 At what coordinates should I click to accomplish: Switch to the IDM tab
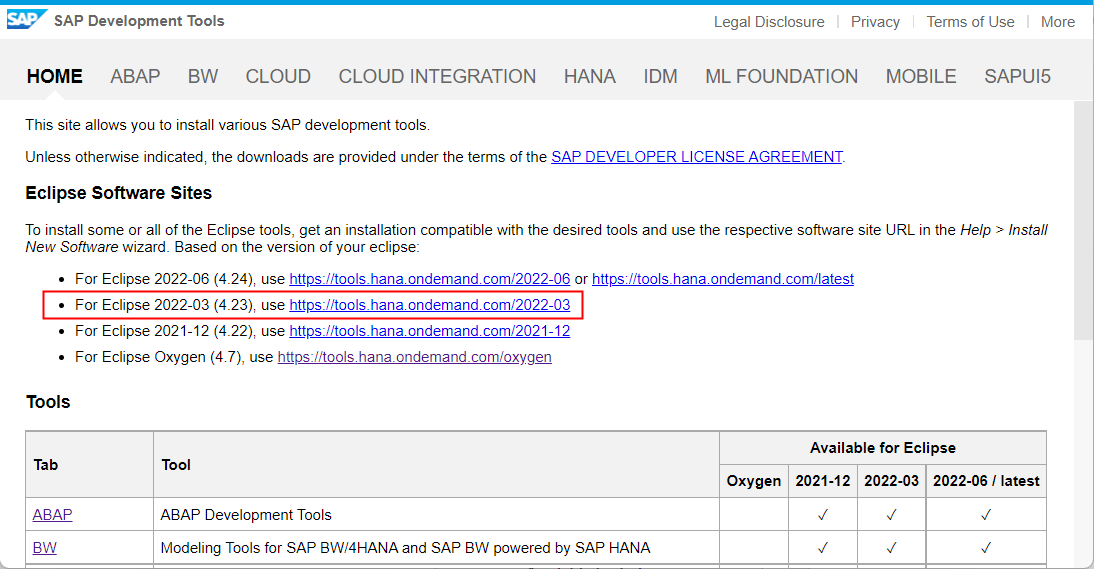661,76
